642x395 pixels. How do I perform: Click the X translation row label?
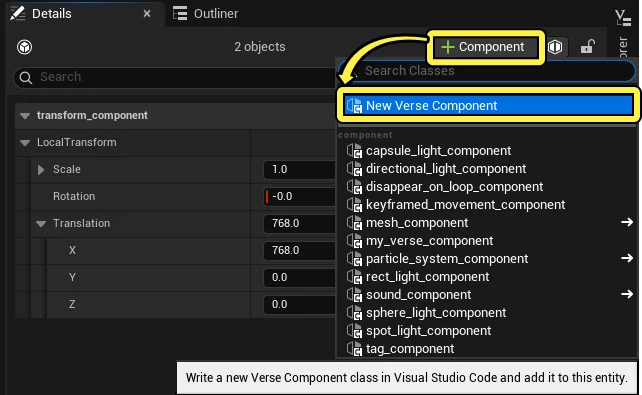[x=72, y=251]
